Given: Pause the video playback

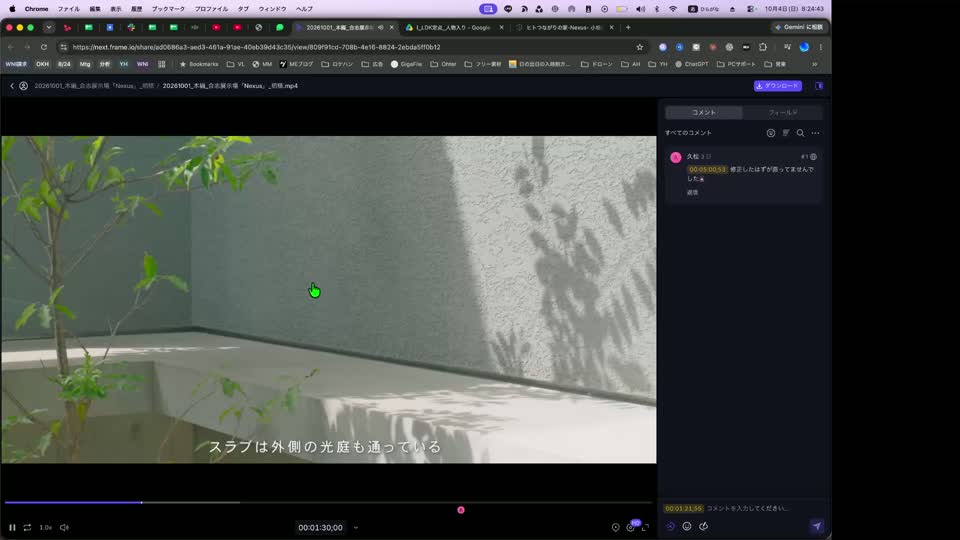Looking at the screenshot, I should coord(12,527).
